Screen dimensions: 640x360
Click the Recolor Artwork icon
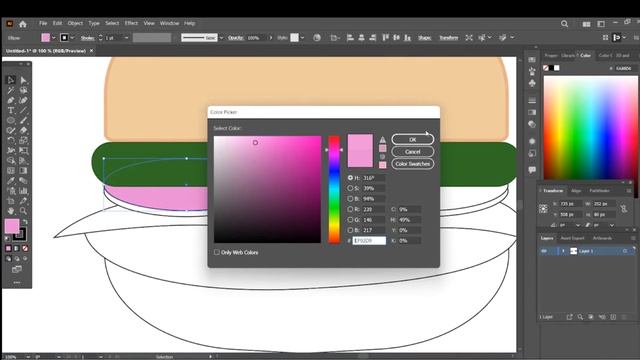317,38
